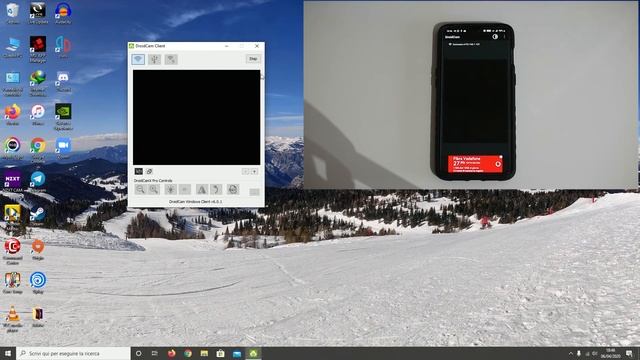Open the Zoom desktop shortcut

(x=63, y=148)
